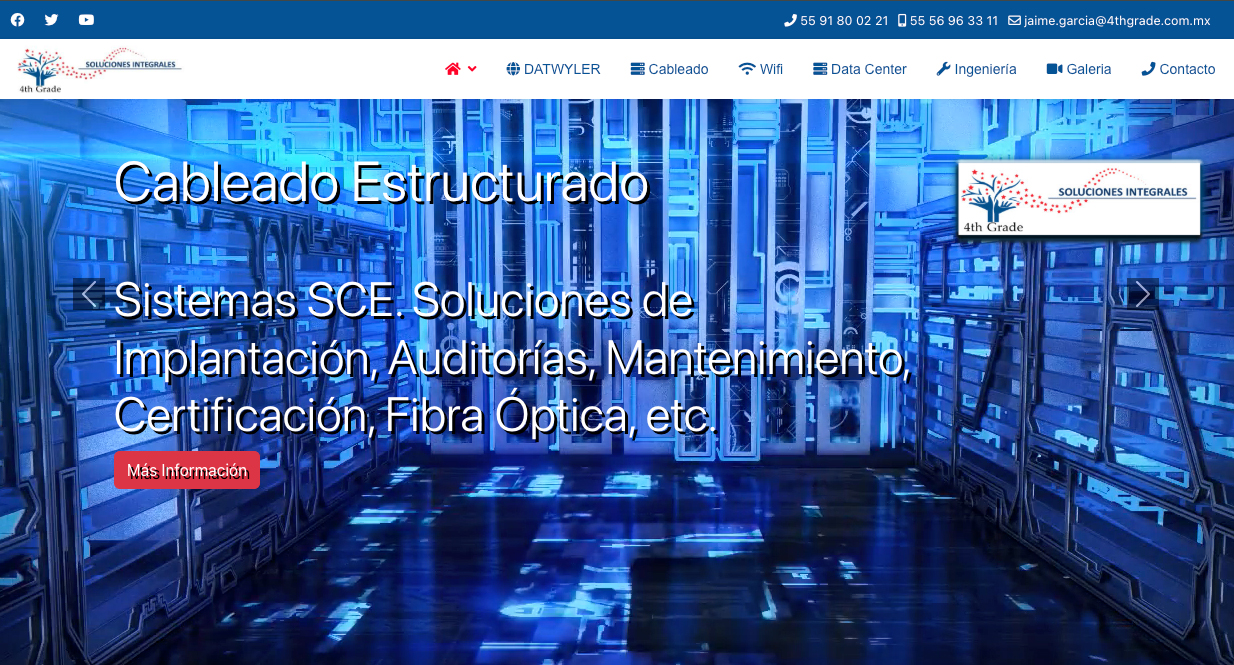The height and width of the screenshot is (665, 1234).
Task: Open the Cableado menu item
Action: (x=678, y=69)
